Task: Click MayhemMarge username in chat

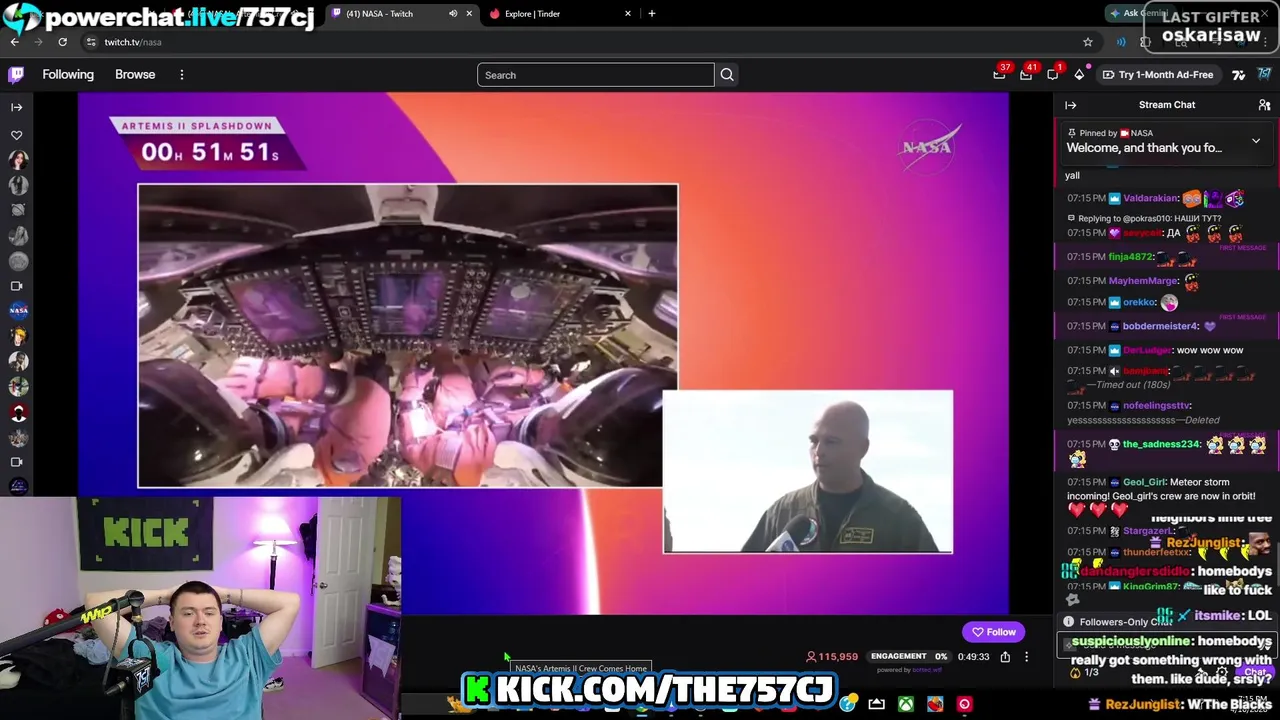Action: 1143,281
